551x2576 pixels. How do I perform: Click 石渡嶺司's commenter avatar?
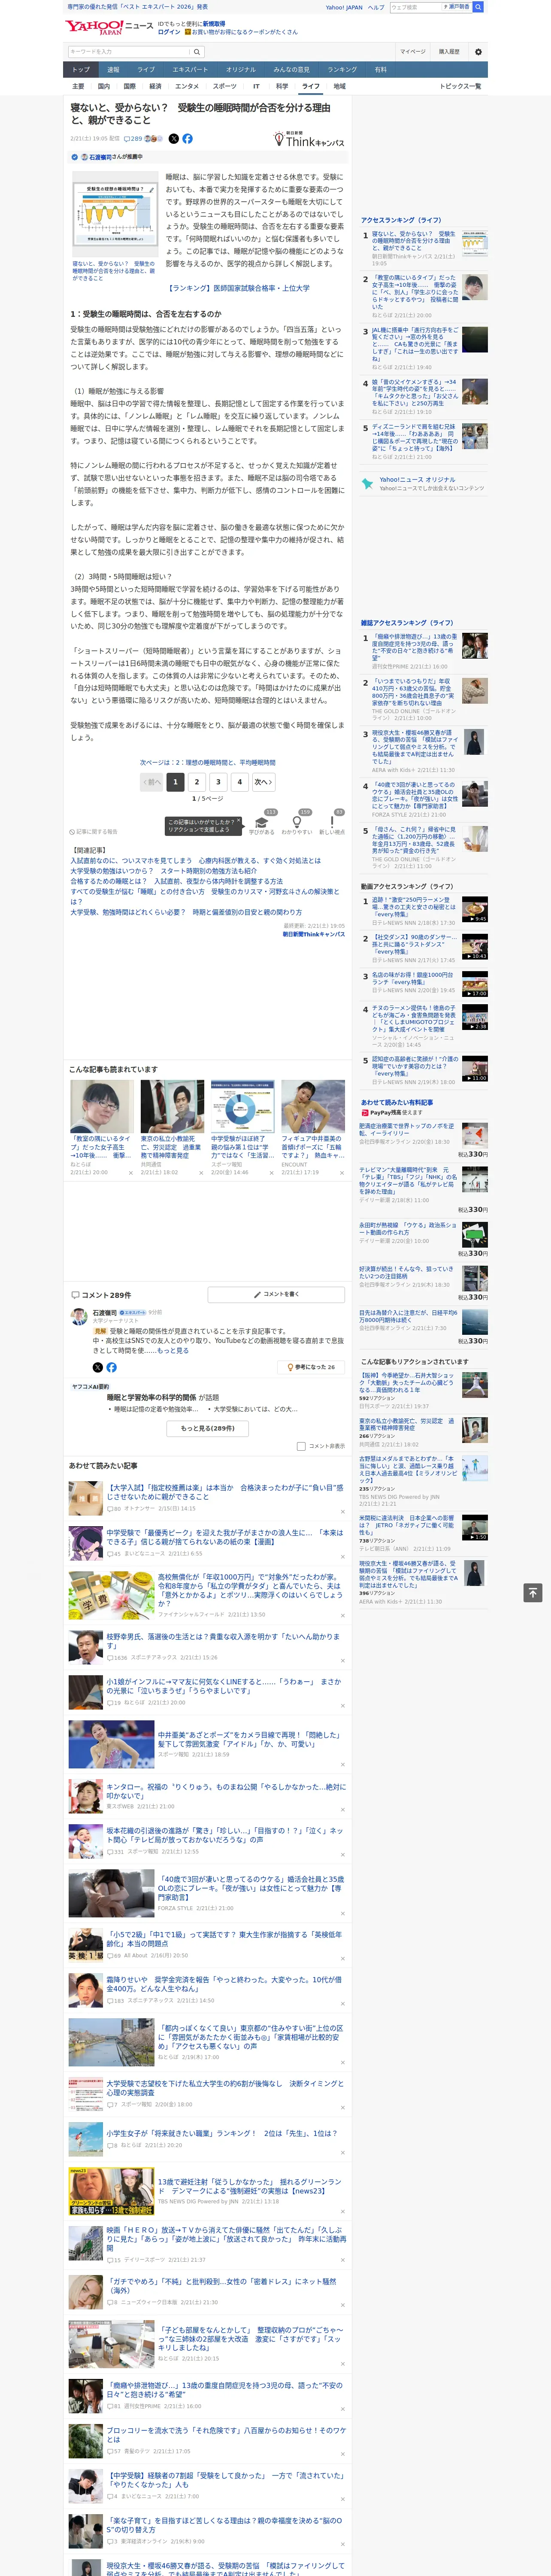pos(78,1317)
